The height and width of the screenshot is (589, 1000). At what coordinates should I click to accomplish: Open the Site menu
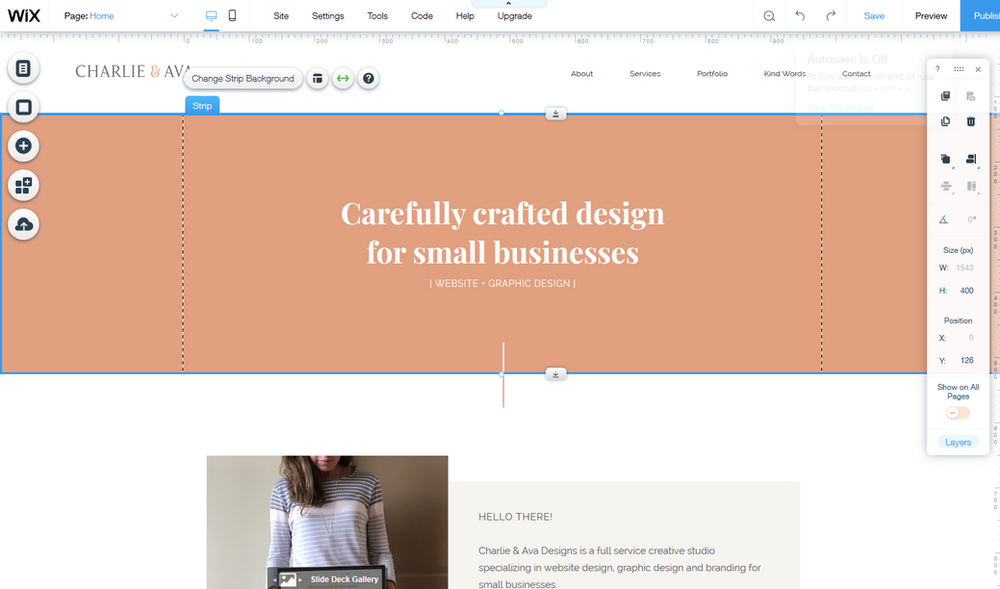[x=280, y=15]
